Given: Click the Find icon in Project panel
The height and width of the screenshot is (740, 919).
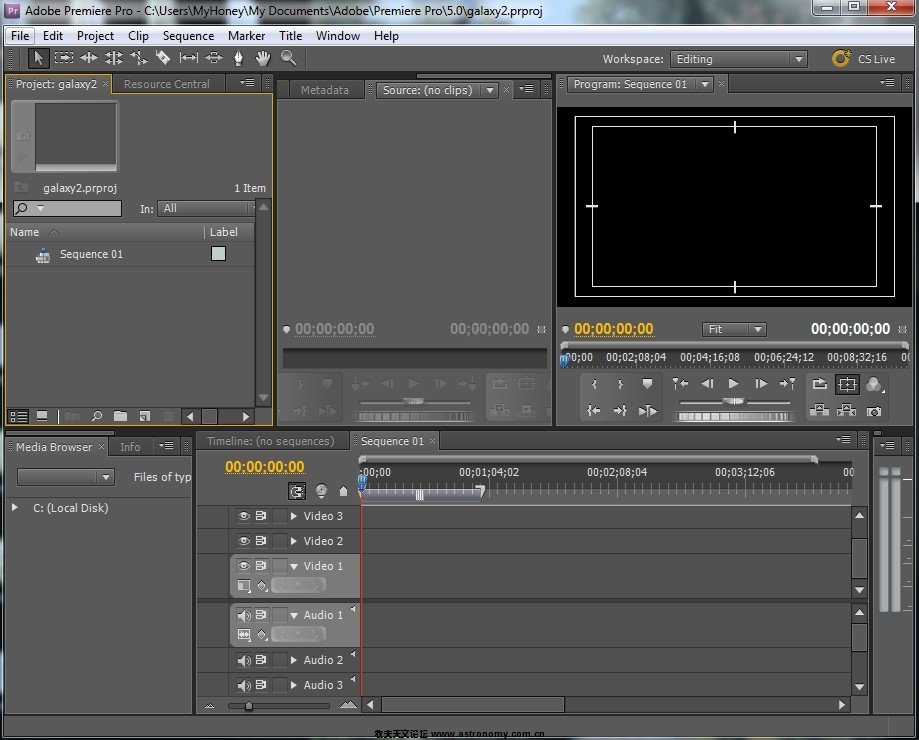Looking at the screenshot, I should [x=97, y=416].
